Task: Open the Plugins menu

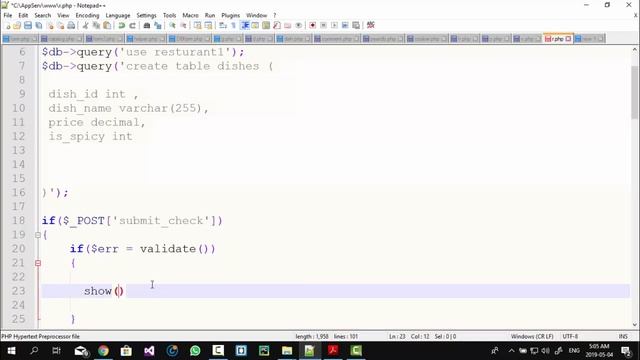Action: (x=231, y=16)
